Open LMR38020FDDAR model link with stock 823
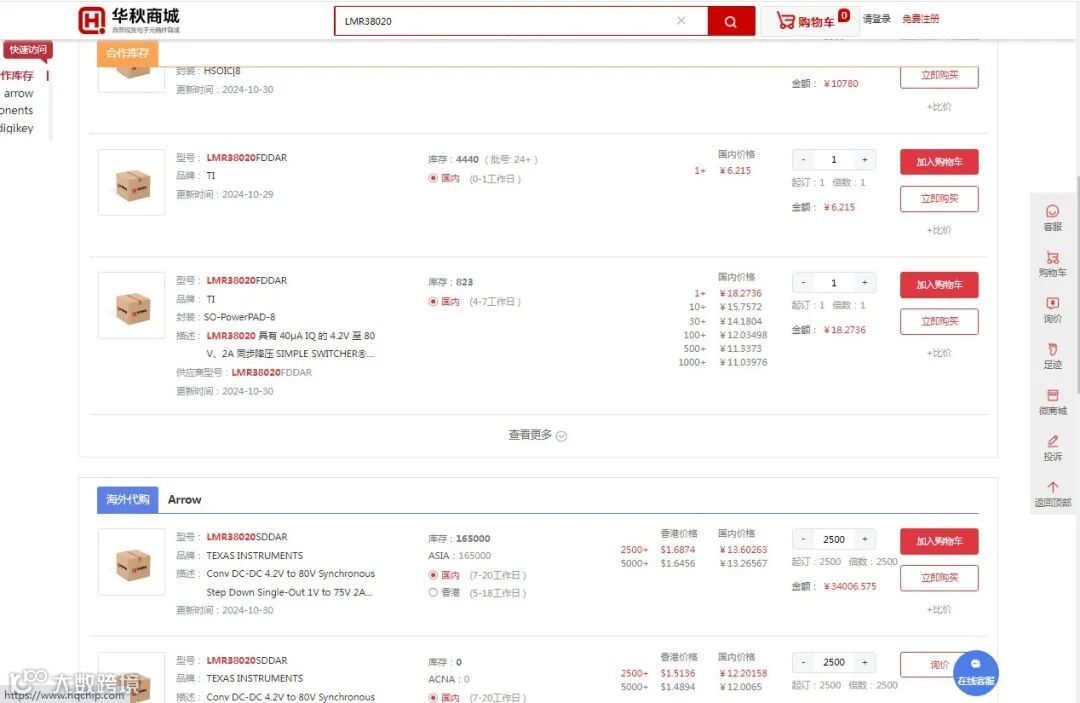 tap(247, 280)
